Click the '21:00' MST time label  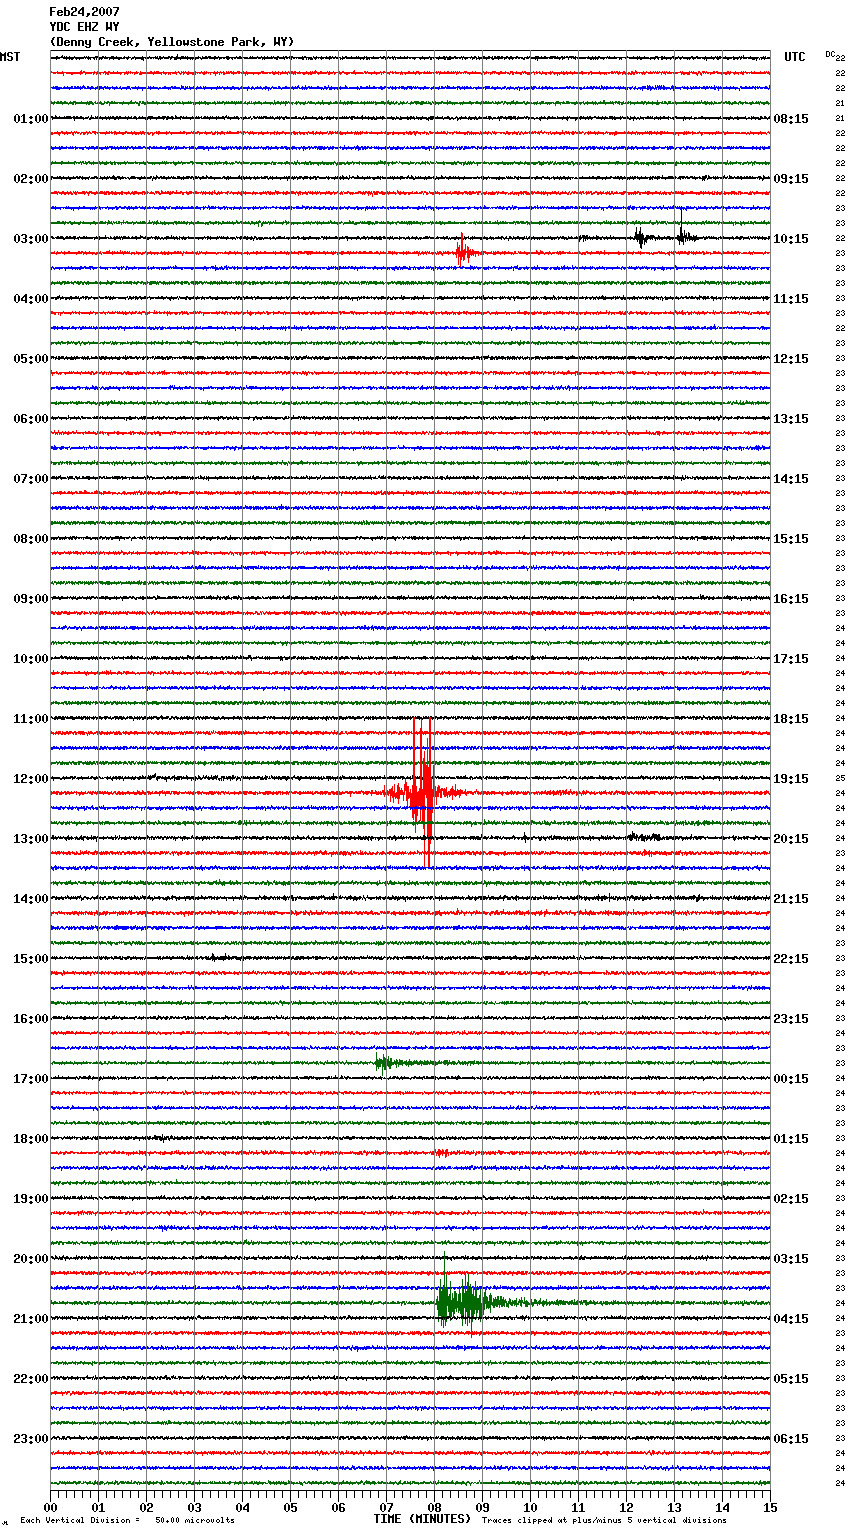pyautogui.click(x=30, y=1319)
